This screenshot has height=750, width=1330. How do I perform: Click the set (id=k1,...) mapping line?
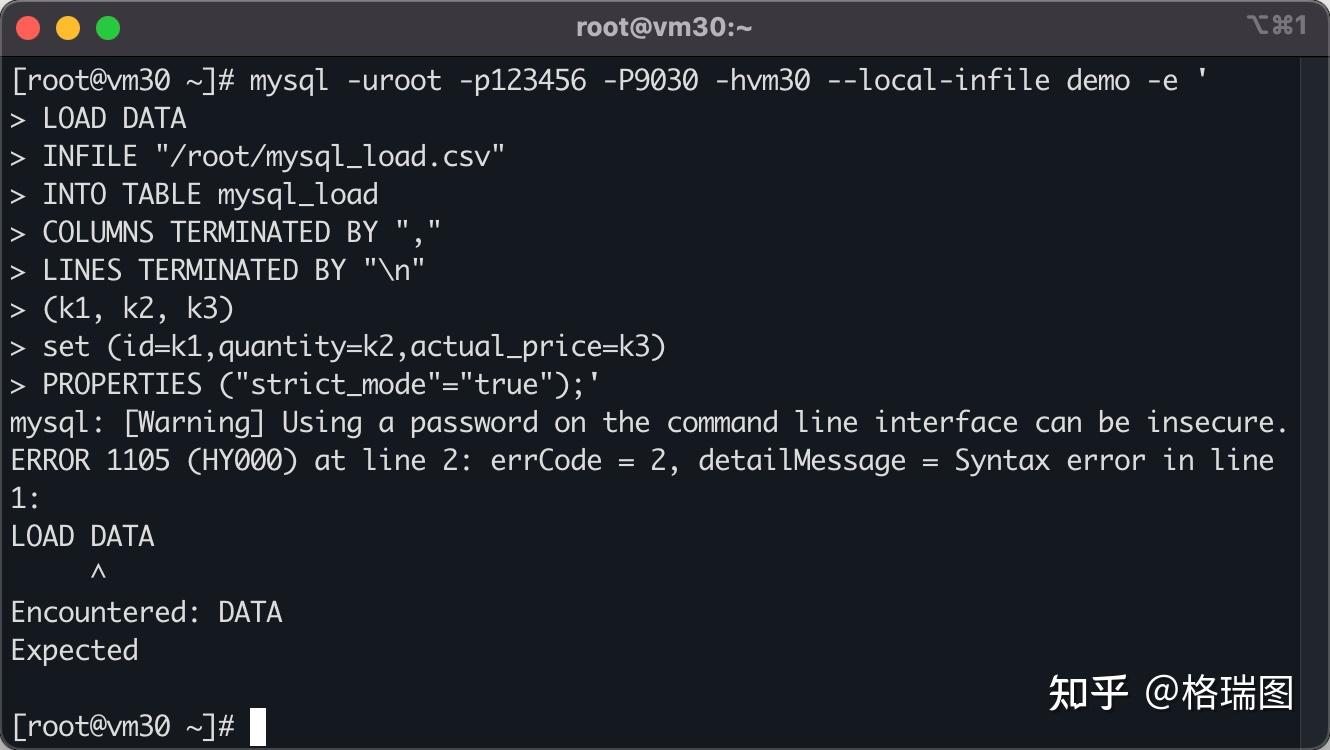click(x=353, y=346)
